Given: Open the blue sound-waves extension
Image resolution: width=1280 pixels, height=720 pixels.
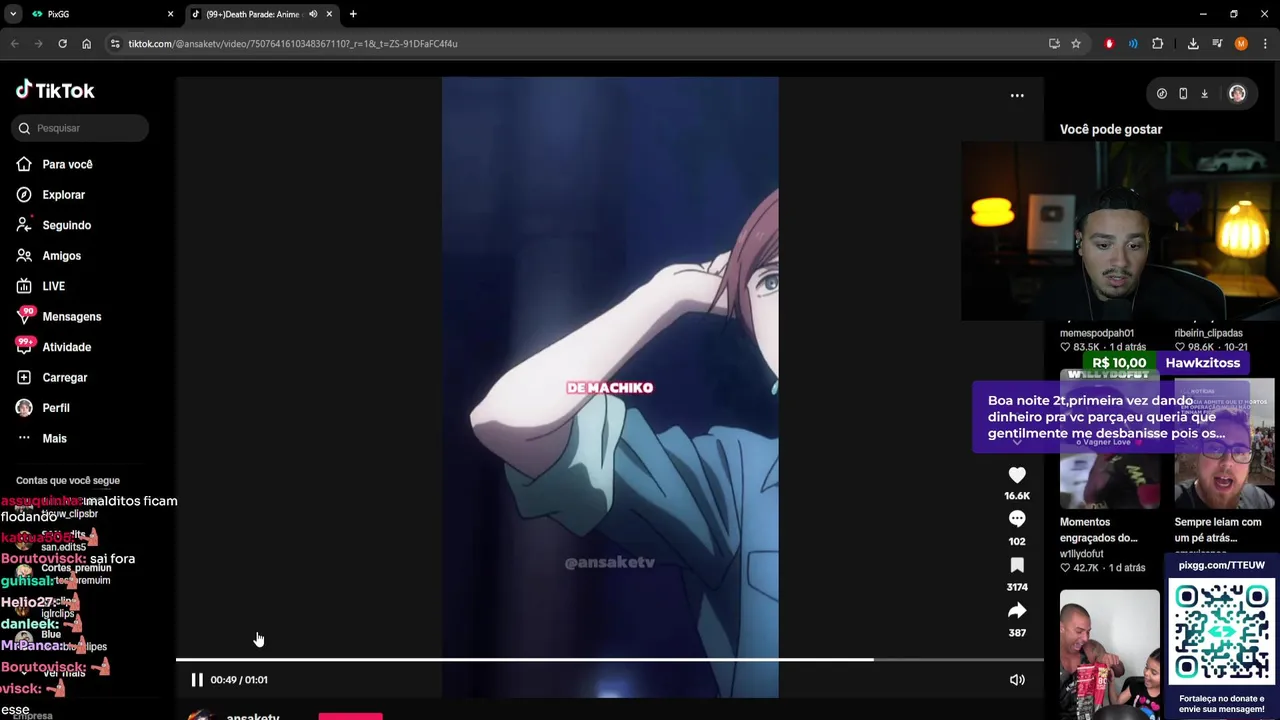Looking at the screenshot, I should pyautogui.click(x=1133, y=44).
